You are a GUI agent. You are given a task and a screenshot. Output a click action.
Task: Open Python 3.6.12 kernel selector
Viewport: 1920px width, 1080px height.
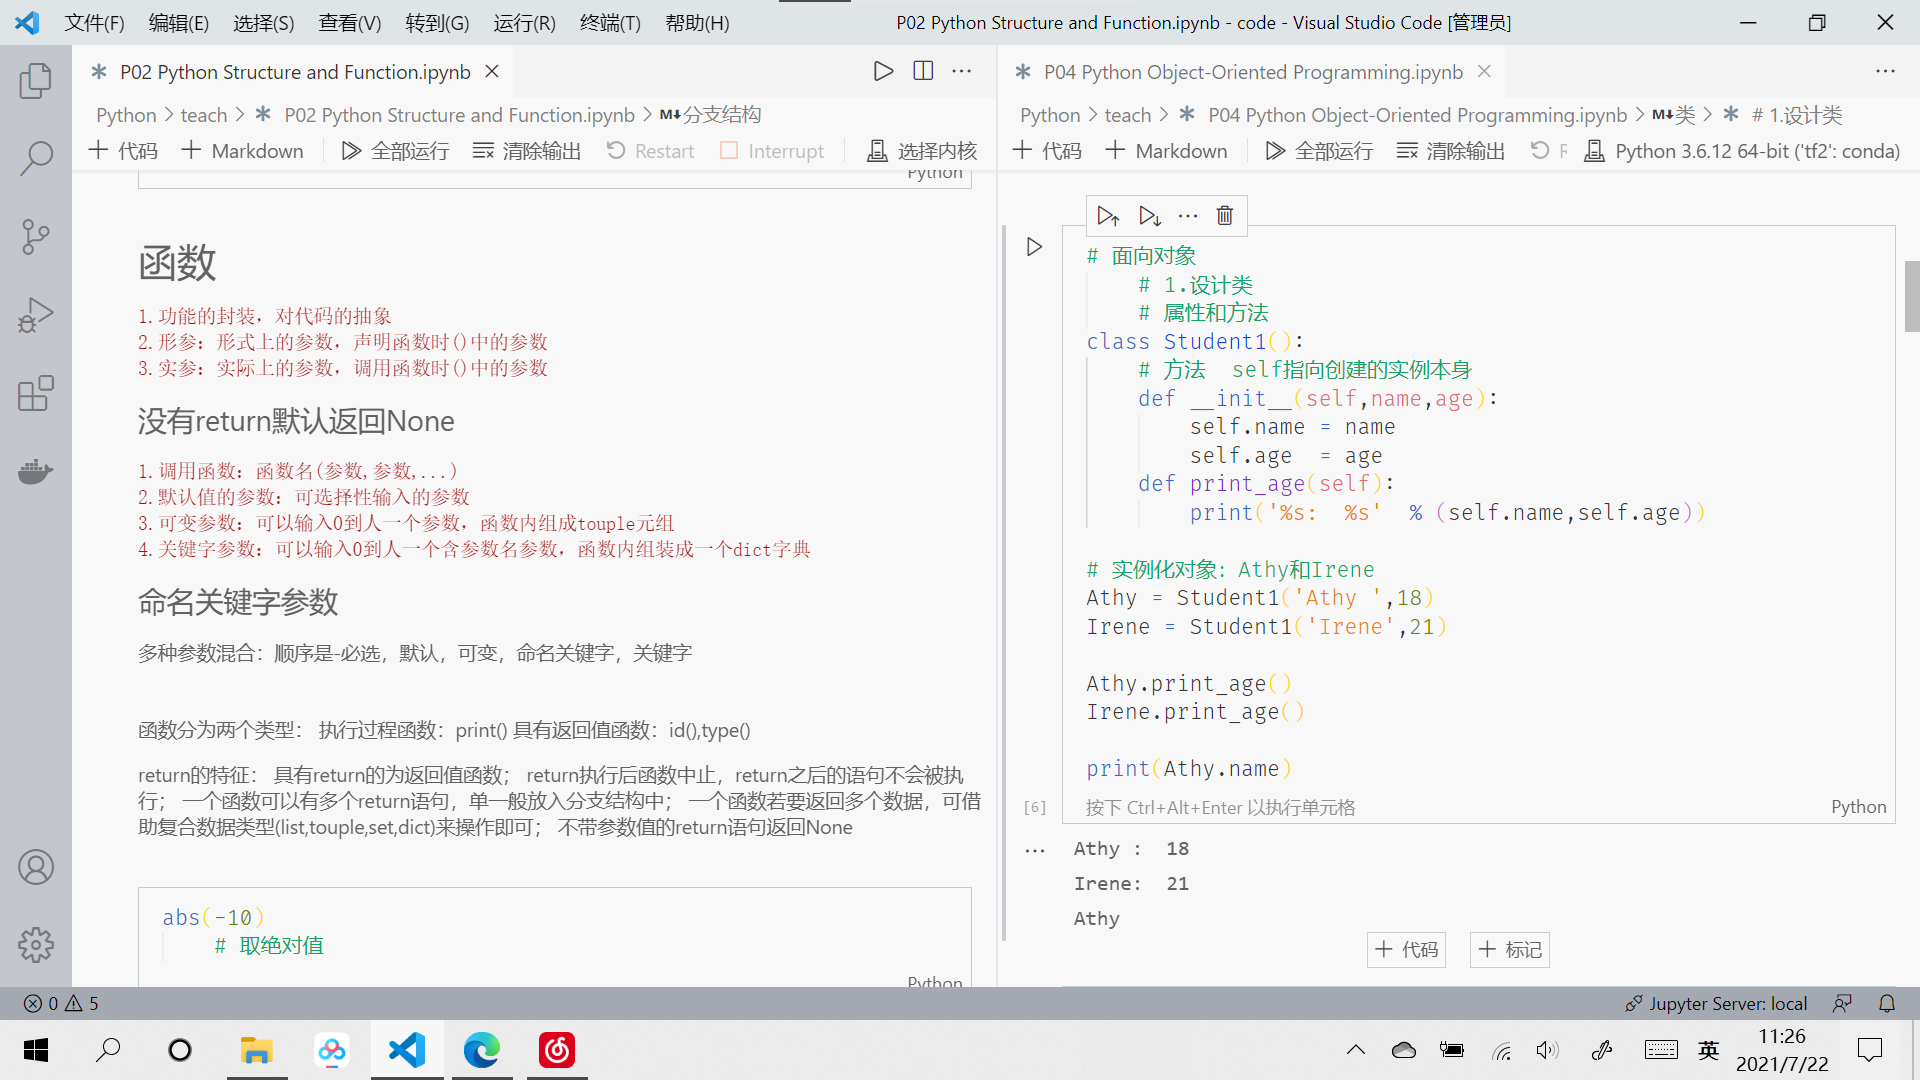1743,151
